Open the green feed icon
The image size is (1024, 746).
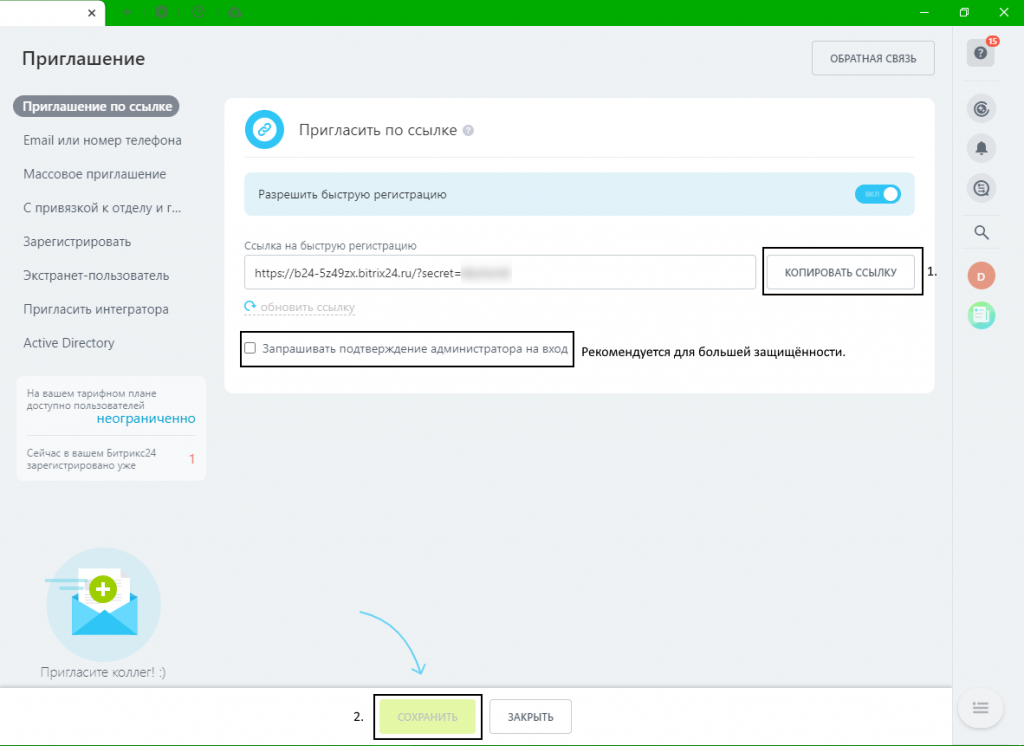coord(981,316)
